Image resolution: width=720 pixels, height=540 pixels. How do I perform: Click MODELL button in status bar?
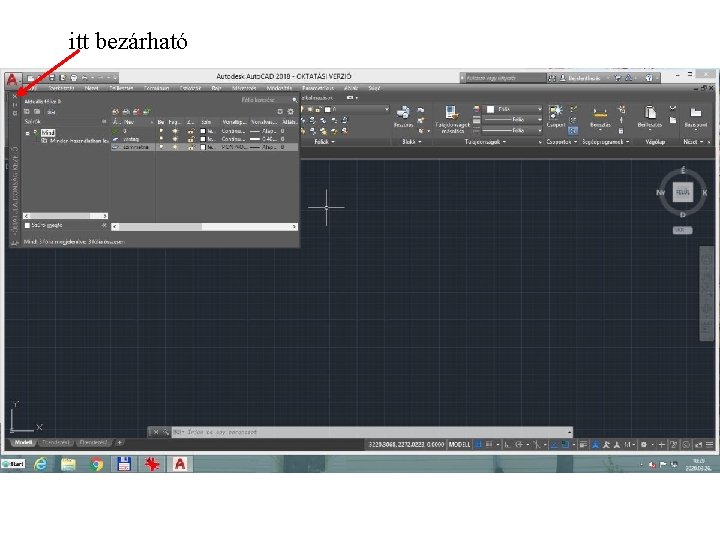[x=459, y=444]
